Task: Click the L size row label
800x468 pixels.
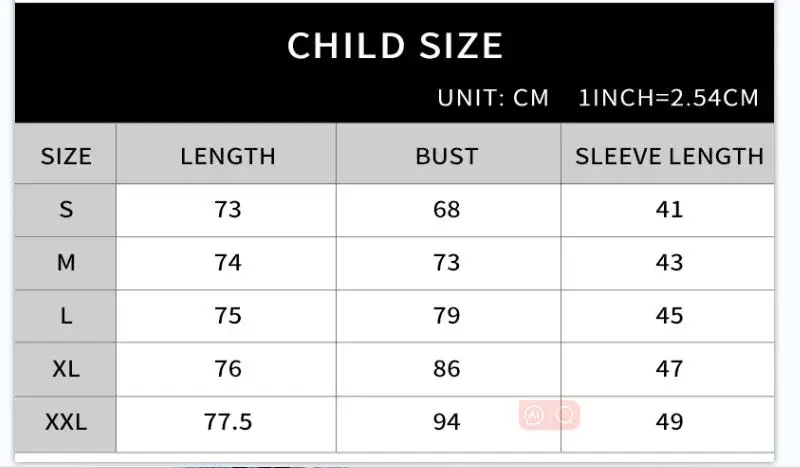Action: click(66, 316)
